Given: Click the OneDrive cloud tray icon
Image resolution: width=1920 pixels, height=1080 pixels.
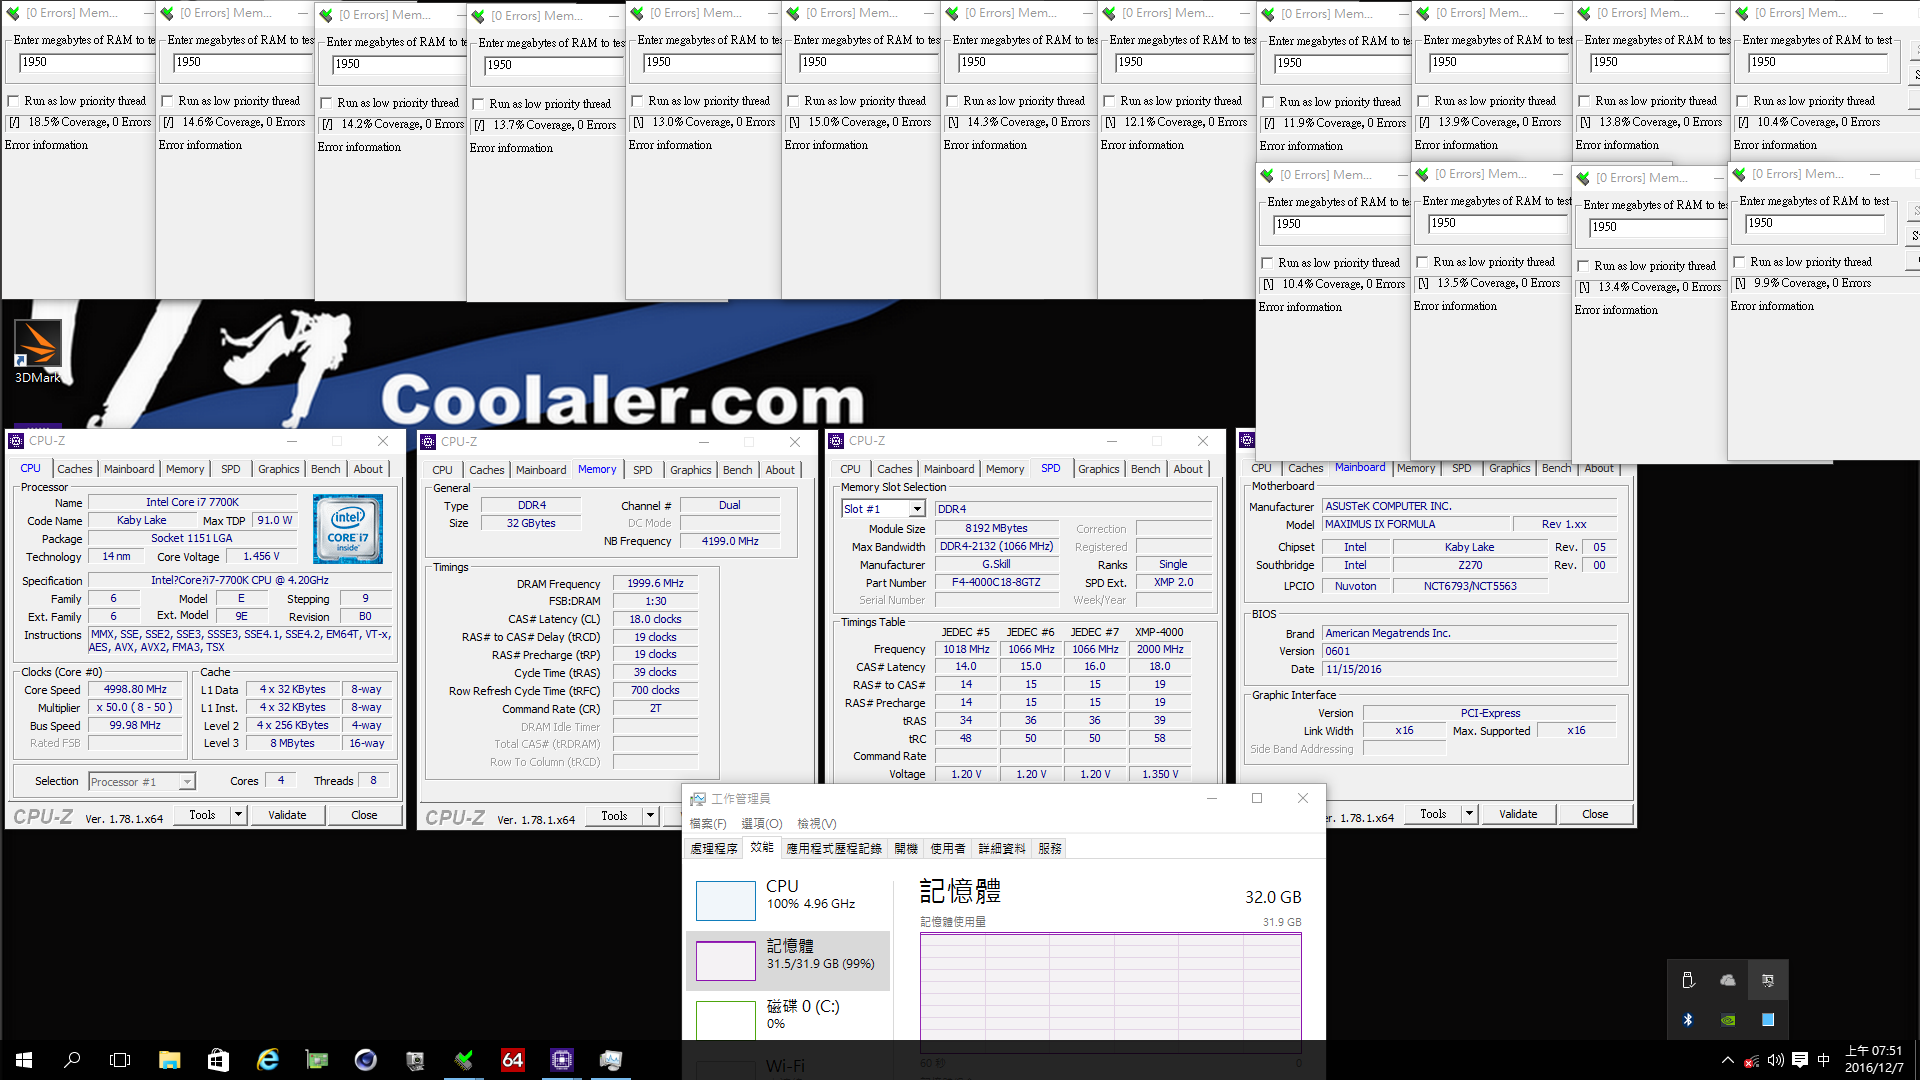Looking at the screenshot, I should coord(1728,980).
